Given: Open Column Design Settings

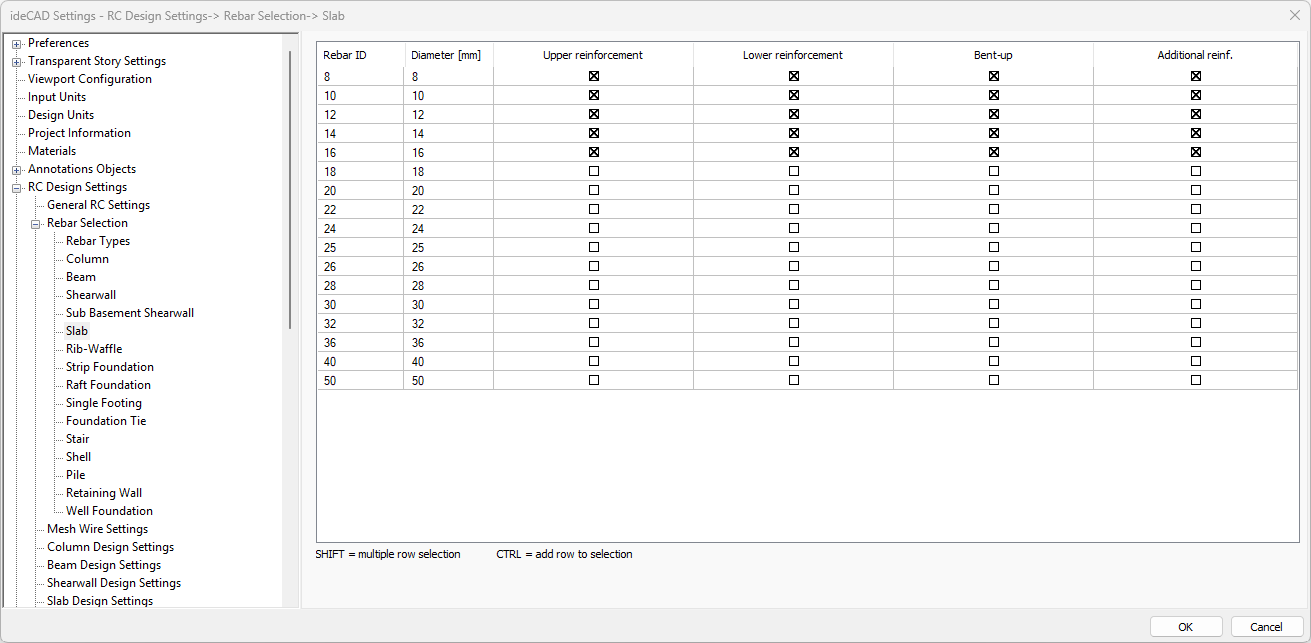Looking at the screenshot, I should tap(110, 547).
